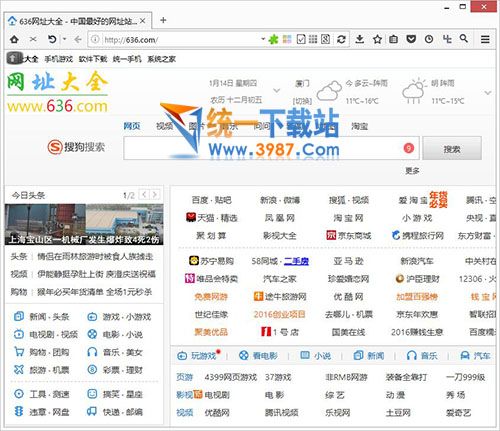This screenshot has height=431, width=500.
Task: Open the 工具·测速 link
Action: click(49, 394)
